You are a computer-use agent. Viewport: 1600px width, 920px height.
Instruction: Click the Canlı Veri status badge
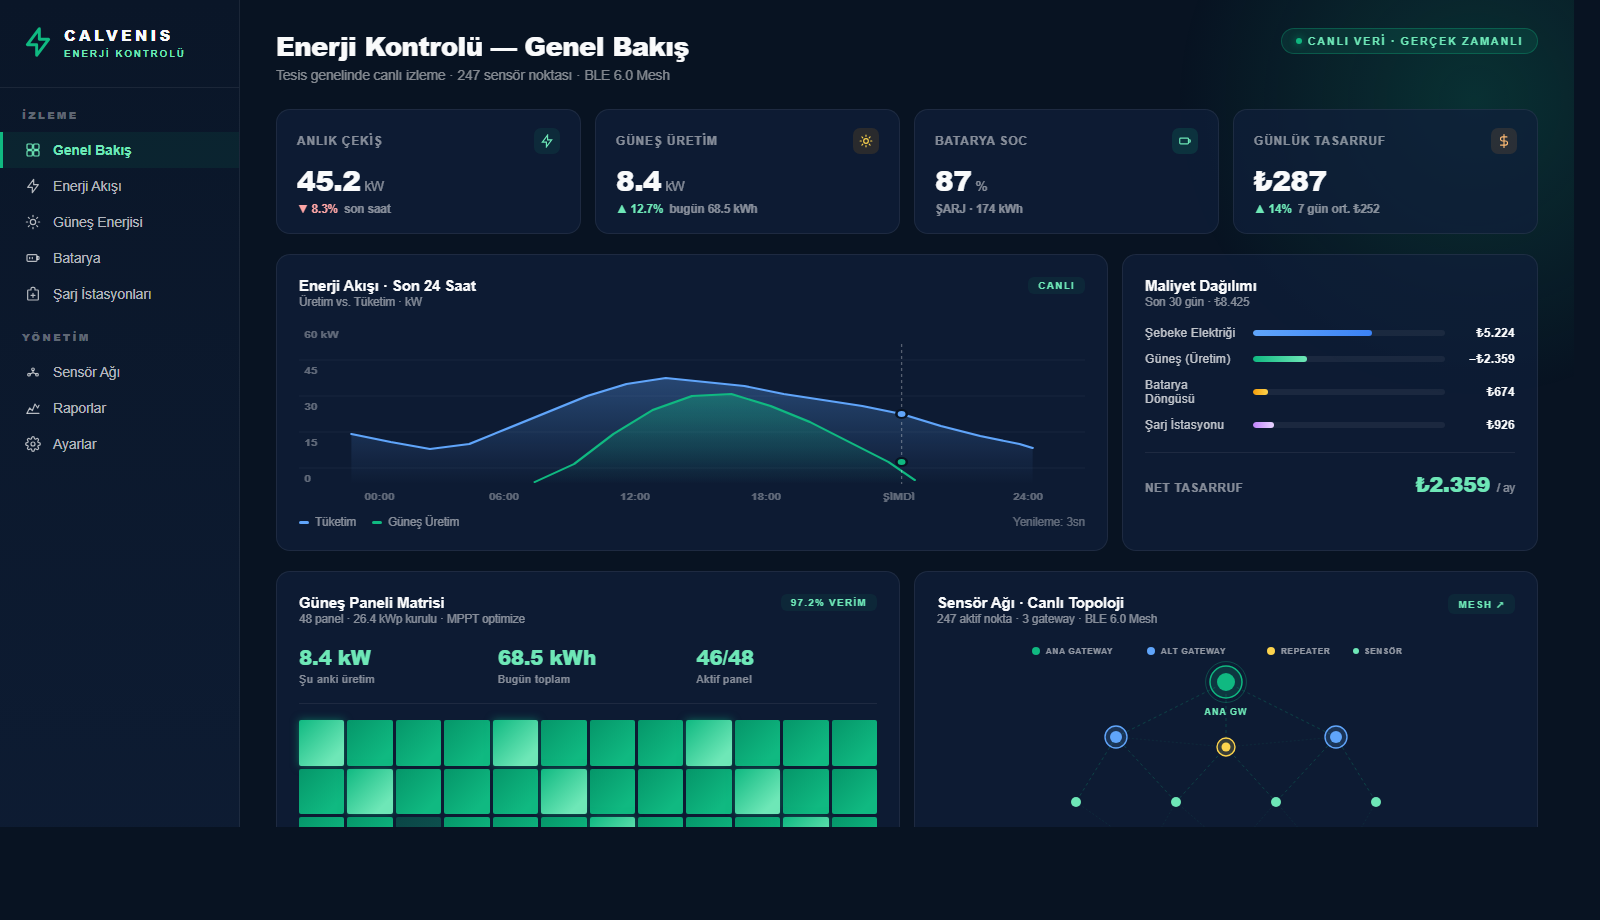[x=1409, y=41]
